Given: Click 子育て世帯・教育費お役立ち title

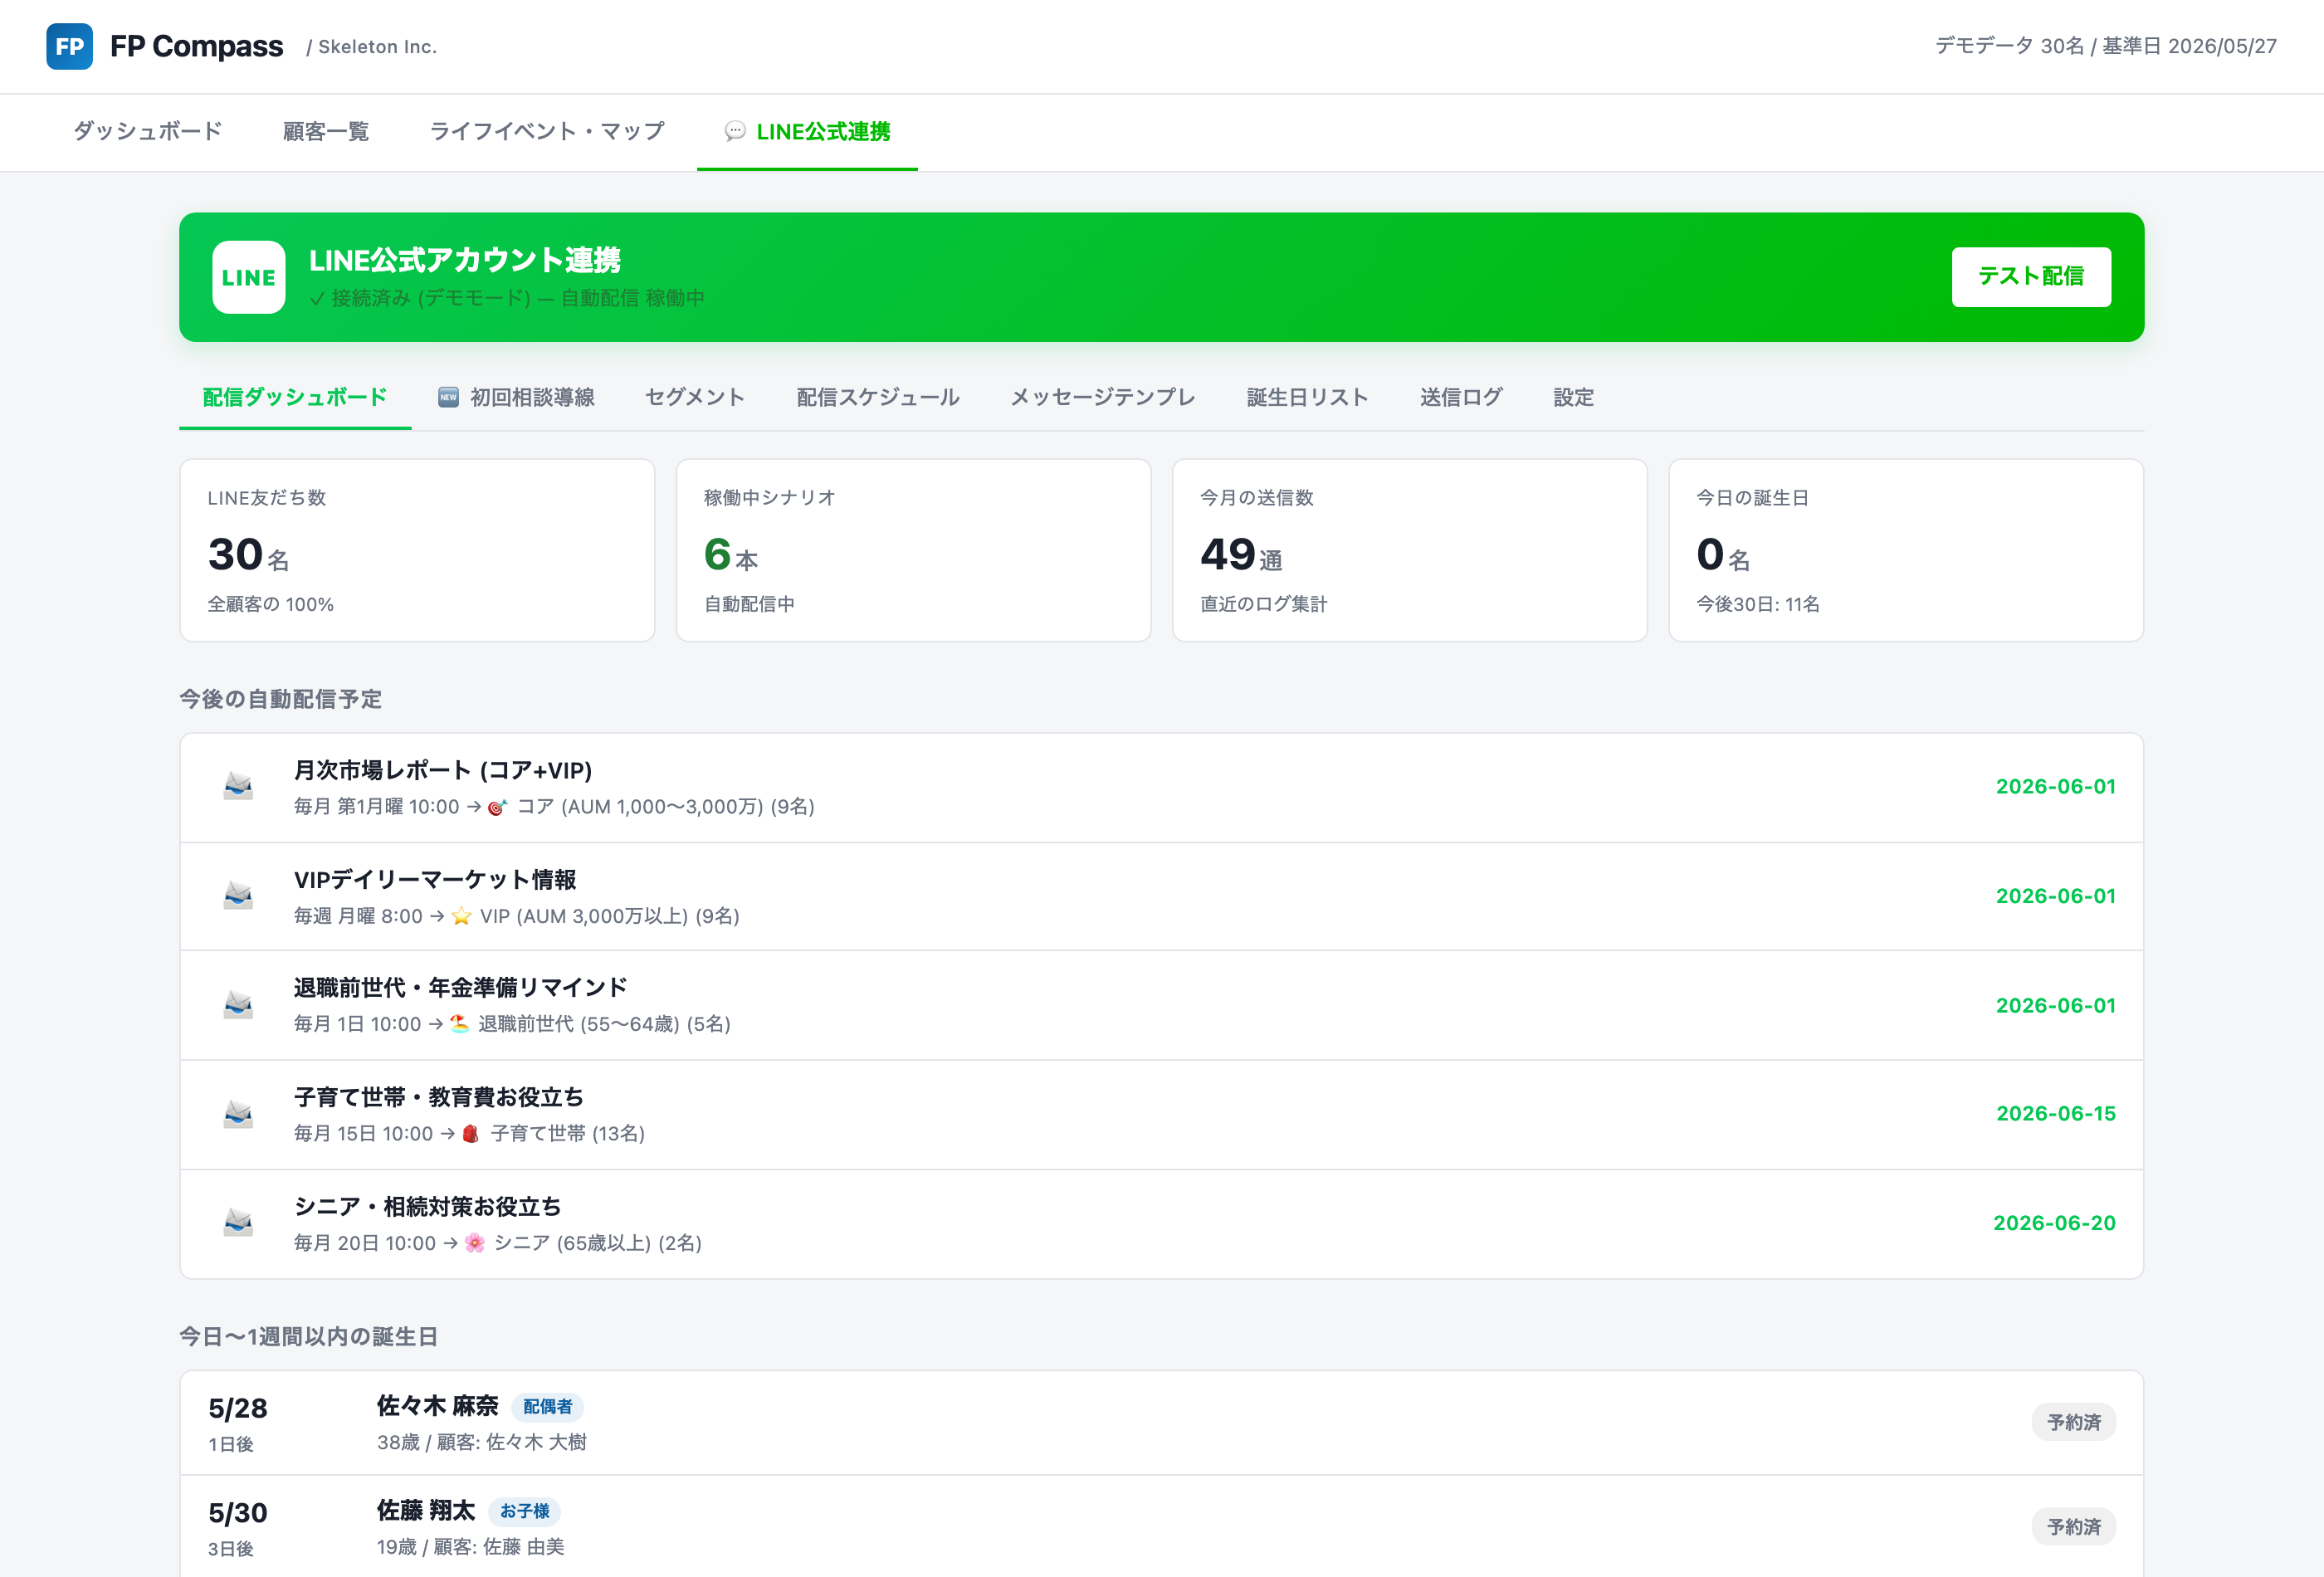Looking at the screenshot, I should coord(439,1097).
